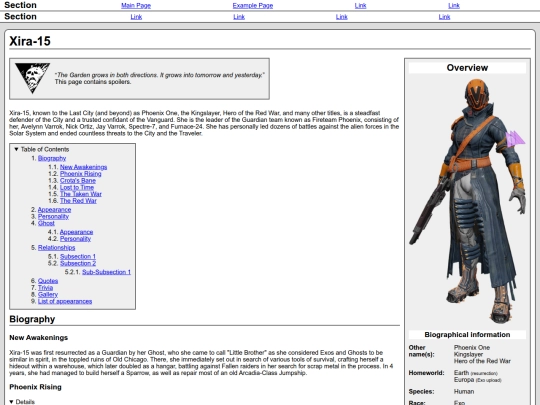Open List of appearances link
This screenshot has height=405, width=540.
click(x=65, y=301)
